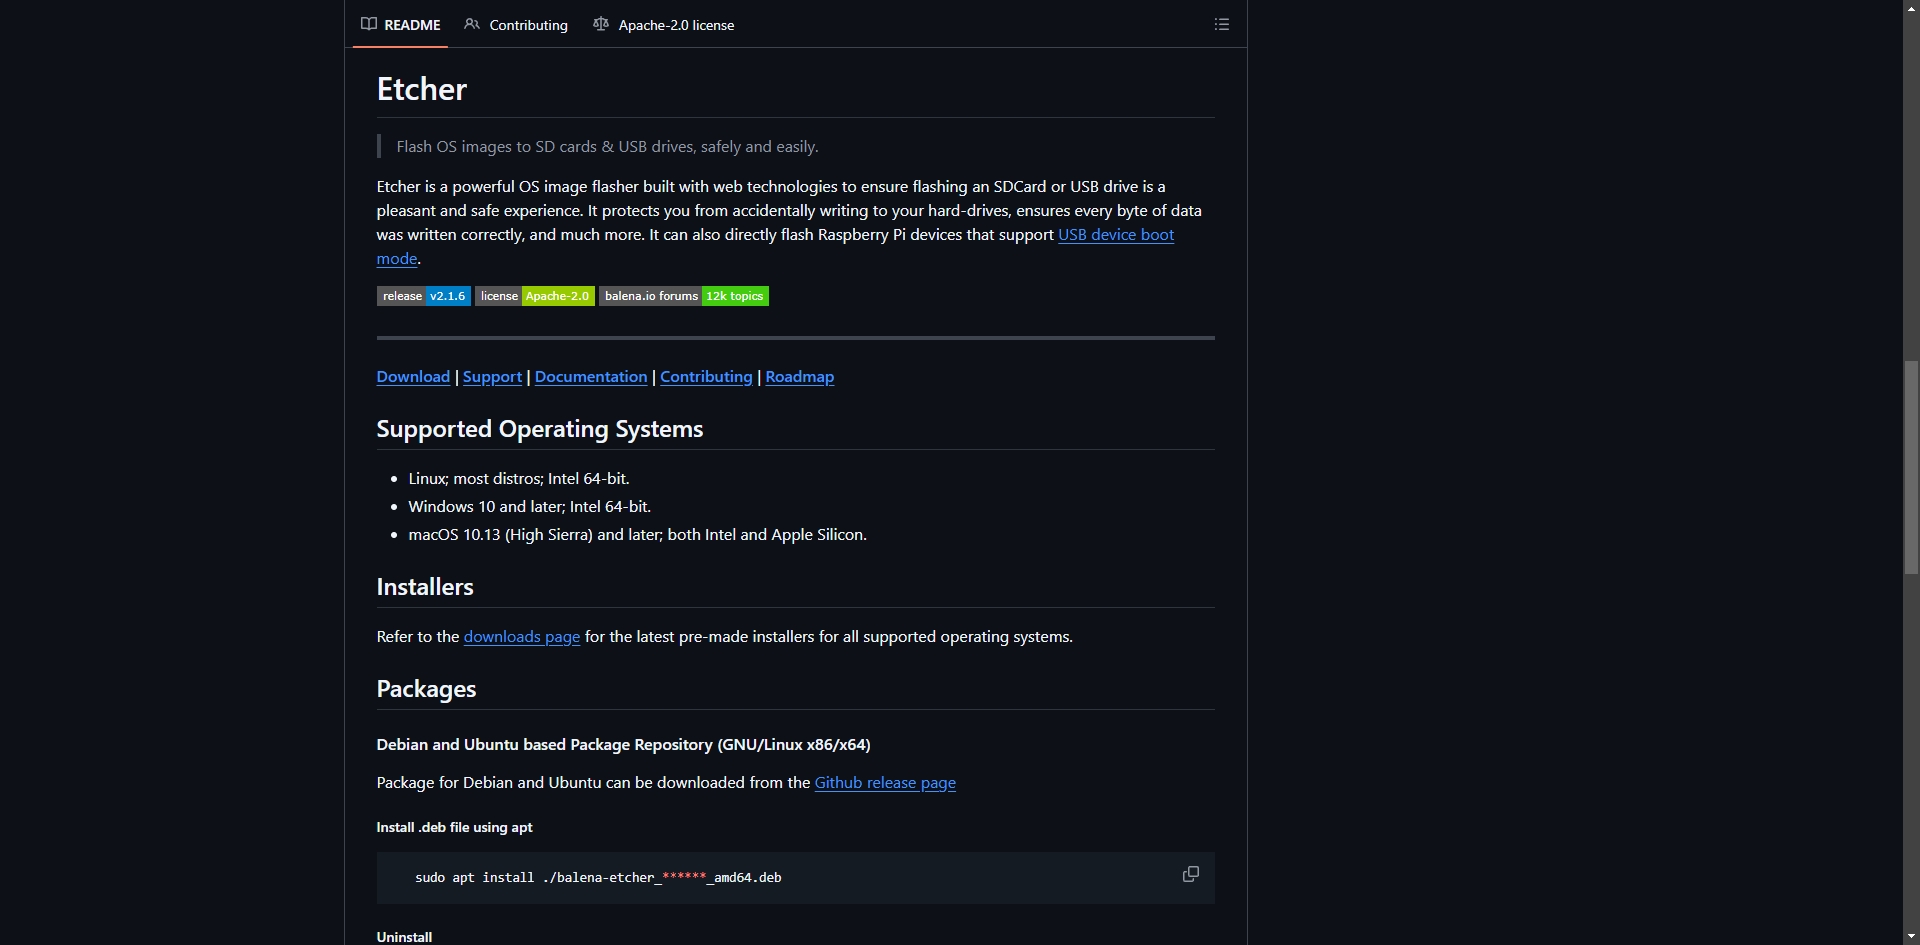The width and height of the screenshot is (1920, 945).
Task: Click the release v2.1.6 badge
Action: (x=424, y=296)
